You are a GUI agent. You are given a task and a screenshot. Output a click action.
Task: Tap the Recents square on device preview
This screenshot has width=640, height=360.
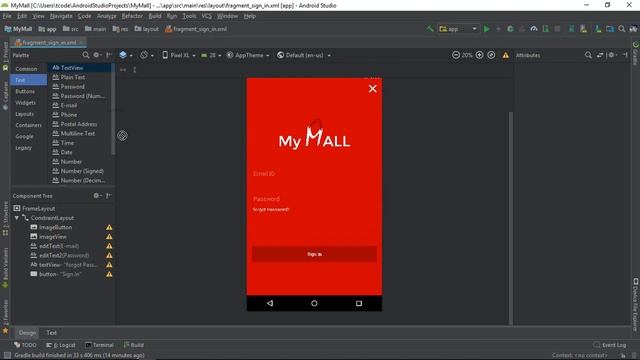359,303
